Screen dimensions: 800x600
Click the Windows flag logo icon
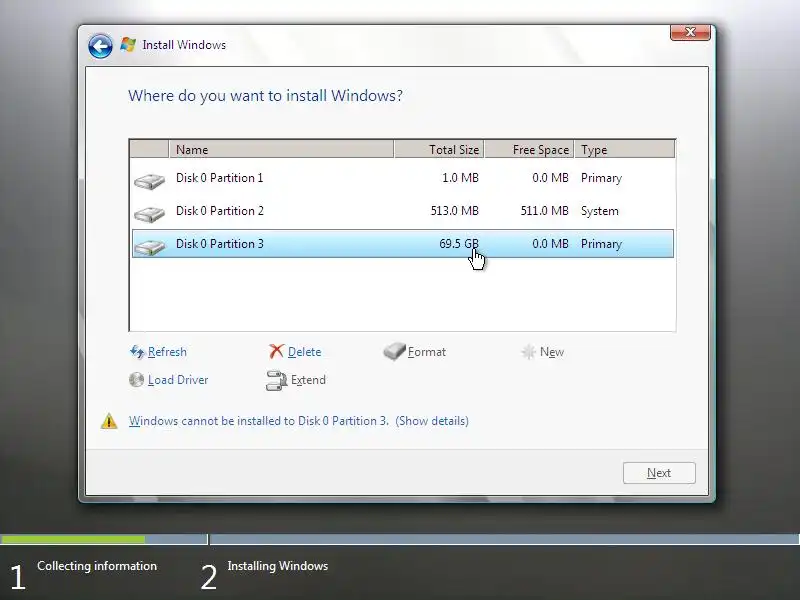(x=128, y=45)
